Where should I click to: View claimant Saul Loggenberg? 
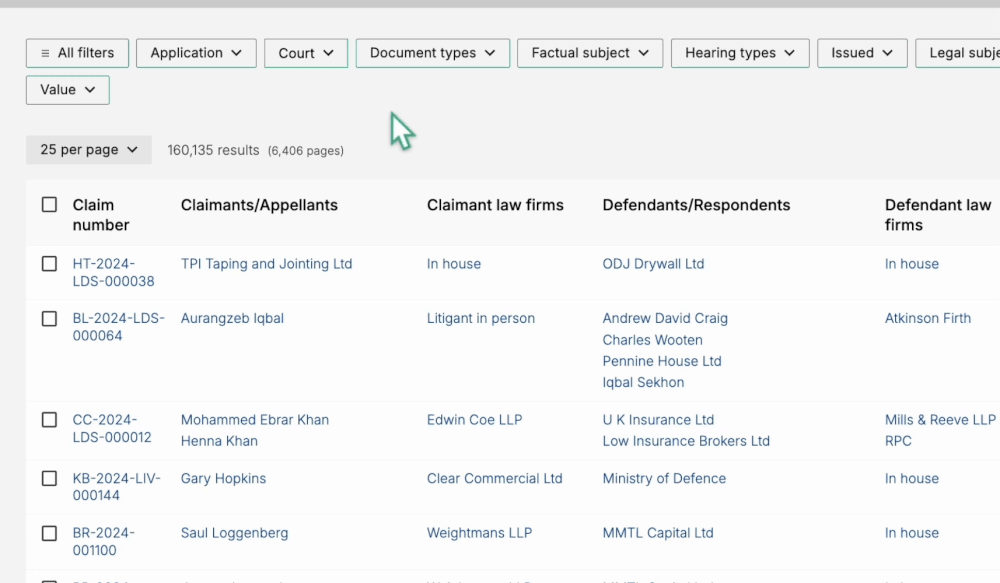pyautogui.click(x=235, y=533)
